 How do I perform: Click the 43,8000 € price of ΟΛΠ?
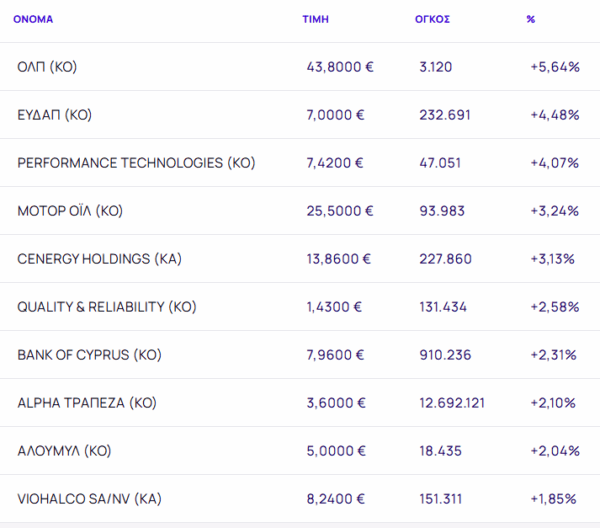click(340, 67)
